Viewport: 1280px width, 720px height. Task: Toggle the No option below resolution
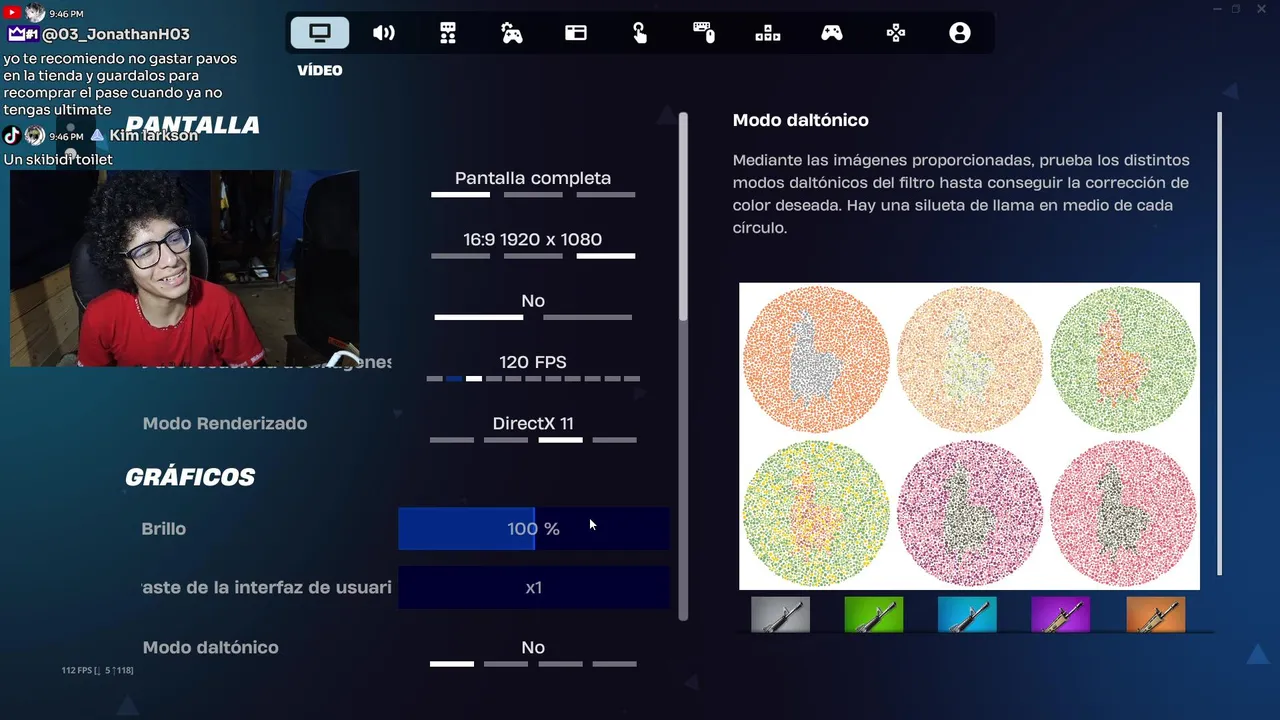pos(533,304)
